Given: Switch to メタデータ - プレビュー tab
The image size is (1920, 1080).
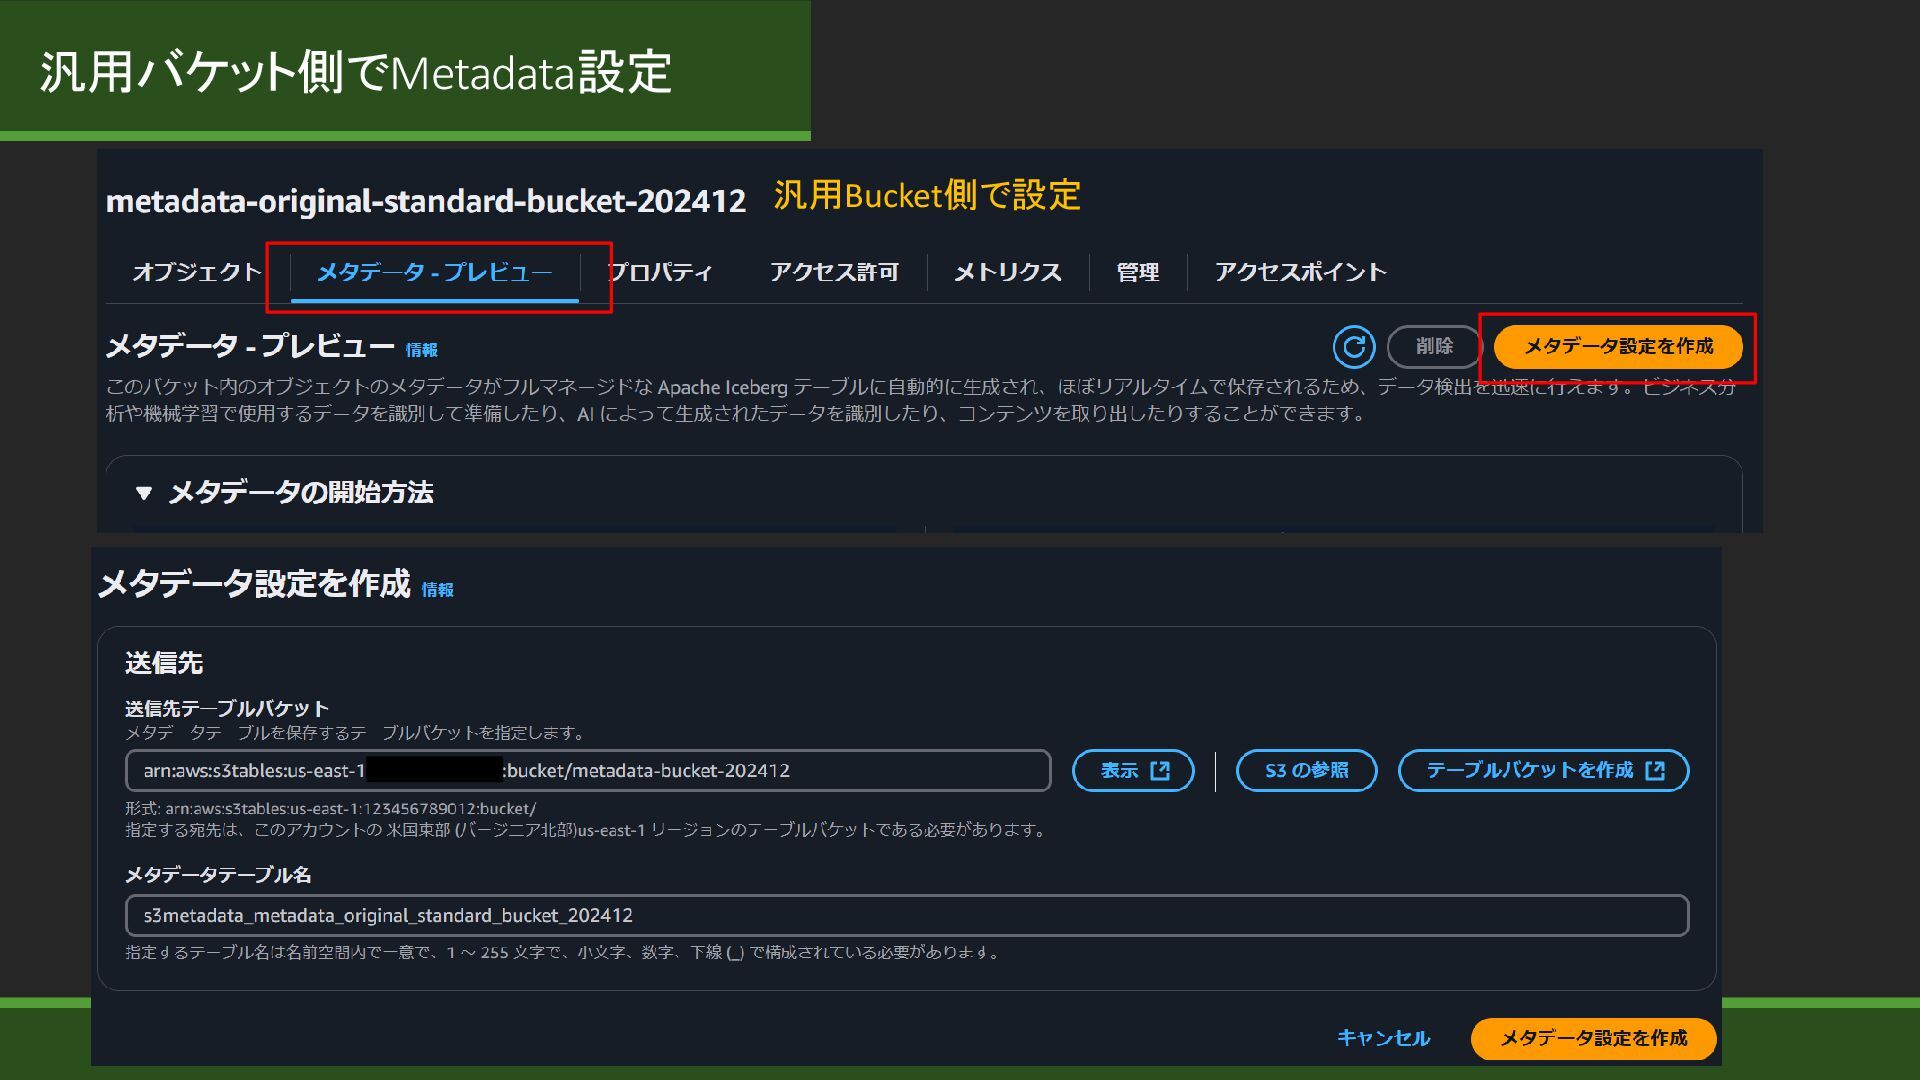Looking at the screenshot, I should pyautogui.click(x=434, y=272).
